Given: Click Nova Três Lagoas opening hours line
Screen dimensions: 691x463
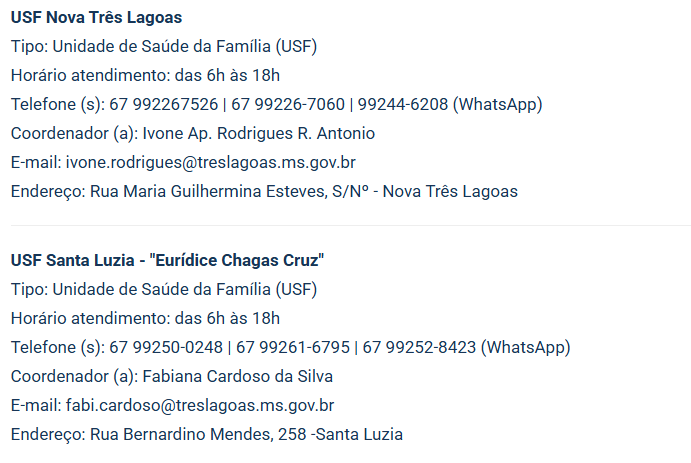Looking at the screenshot, I should pos(145,76).
